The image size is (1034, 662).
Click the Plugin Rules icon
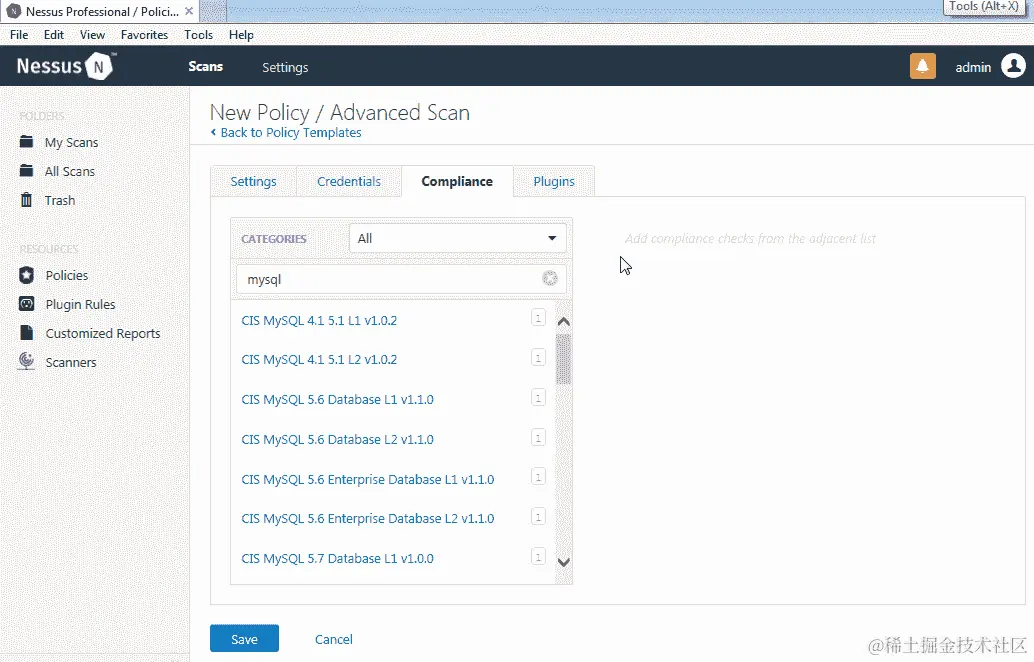pos(26,304)
